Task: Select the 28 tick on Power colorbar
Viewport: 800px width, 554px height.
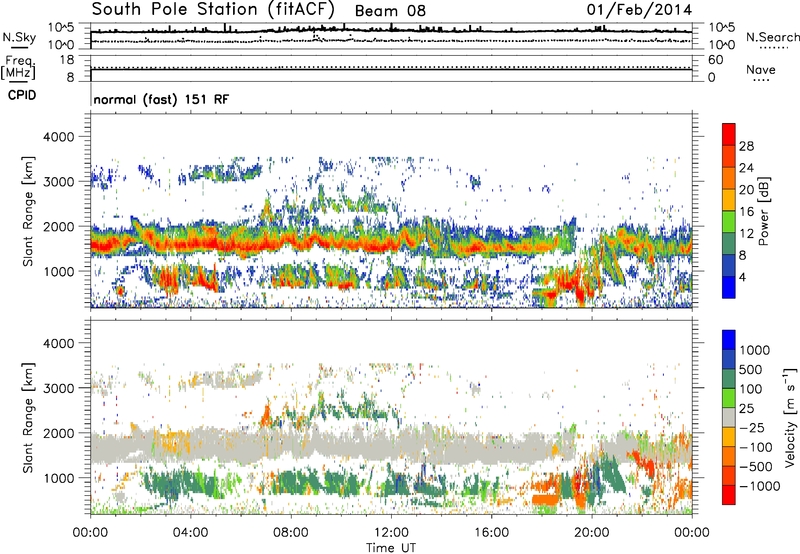Action: click(746, 146)
